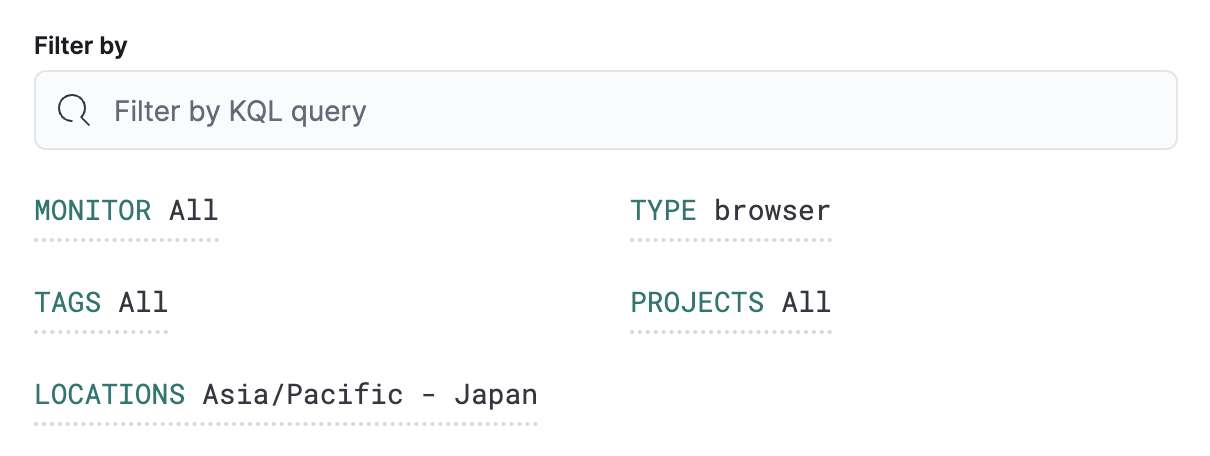Click the TYPE label text
The image size is (1210, 456).
[663, 212]
